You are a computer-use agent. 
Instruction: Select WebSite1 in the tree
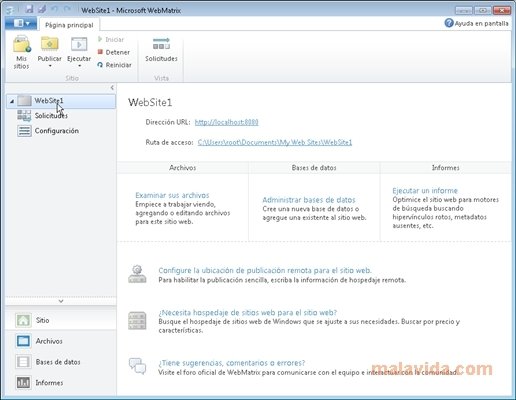tap(61, 101)
